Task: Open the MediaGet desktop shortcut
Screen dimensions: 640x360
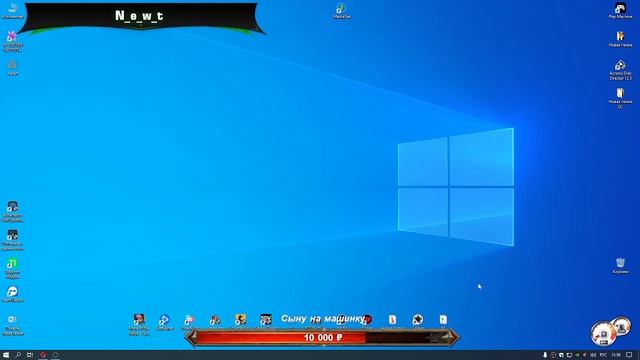Action: click(x=341, y=11)
